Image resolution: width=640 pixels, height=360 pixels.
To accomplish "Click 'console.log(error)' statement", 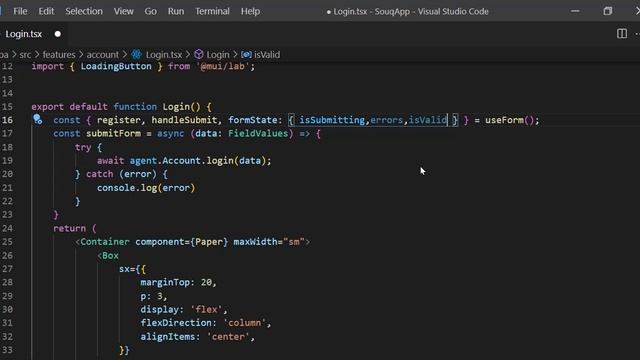I will pyautogui.click(x=146, y=188).
